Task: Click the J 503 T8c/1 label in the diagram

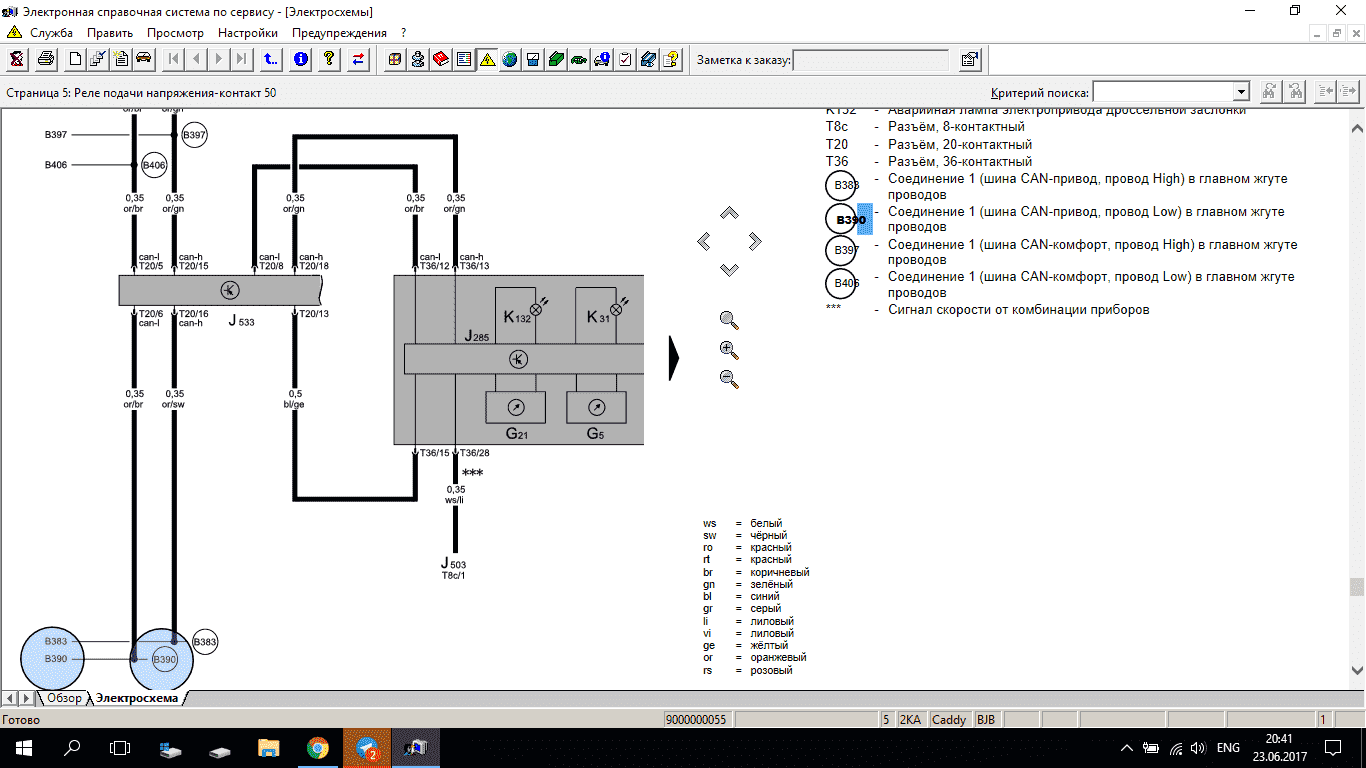Action: (x=453, y=570)
